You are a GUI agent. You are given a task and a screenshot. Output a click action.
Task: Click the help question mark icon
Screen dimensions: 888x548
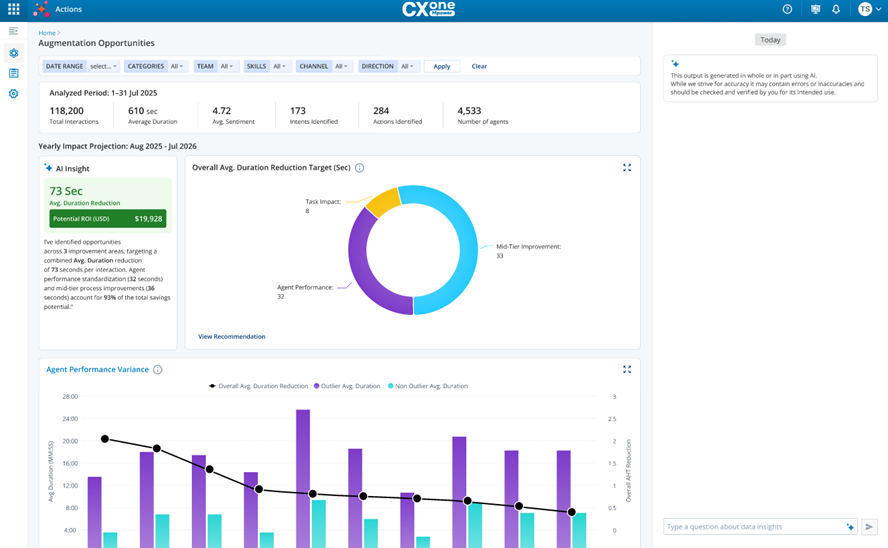(787, 9)
